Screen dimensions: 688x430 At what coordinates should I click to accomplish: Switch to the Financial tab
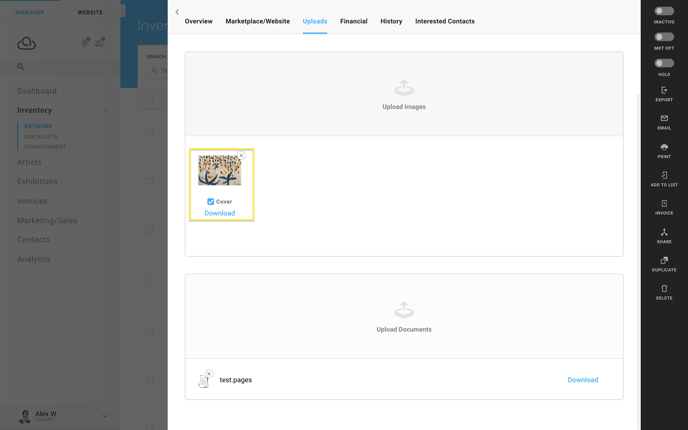coord(353,21)
